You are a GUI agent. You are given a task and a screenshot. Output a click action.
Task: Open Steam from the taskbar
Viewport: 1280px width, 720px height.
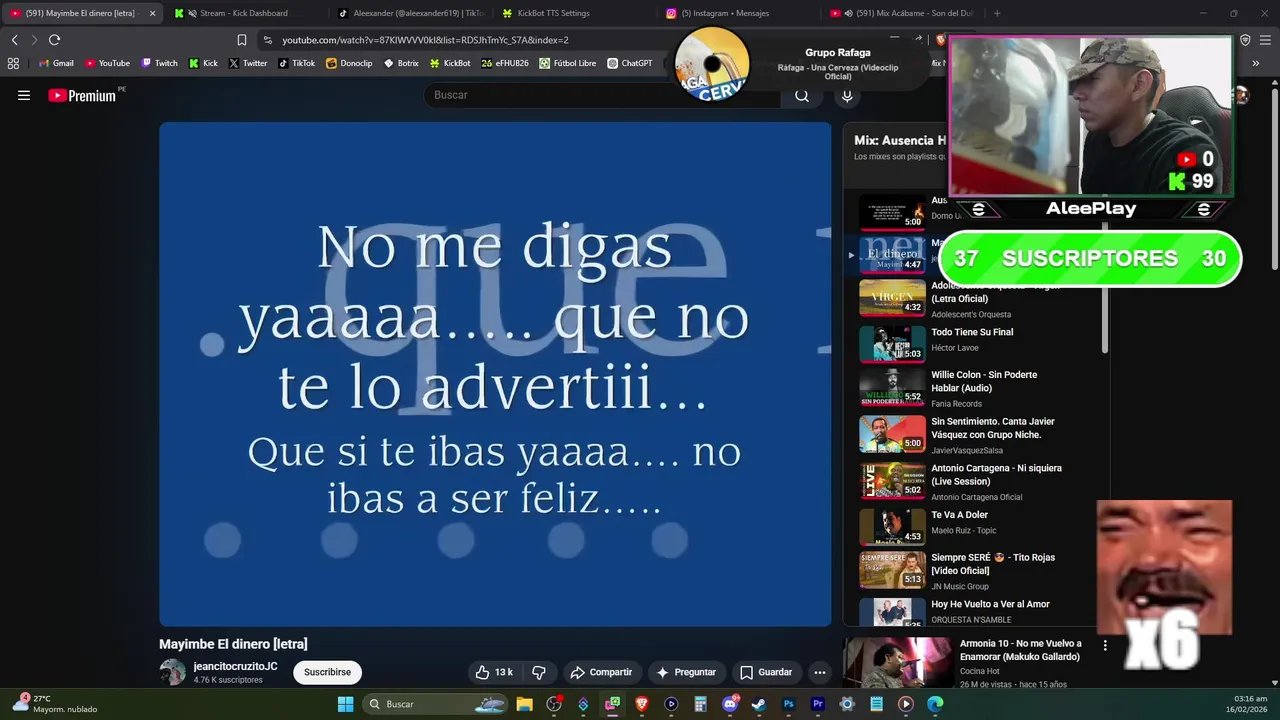(759, 704)
